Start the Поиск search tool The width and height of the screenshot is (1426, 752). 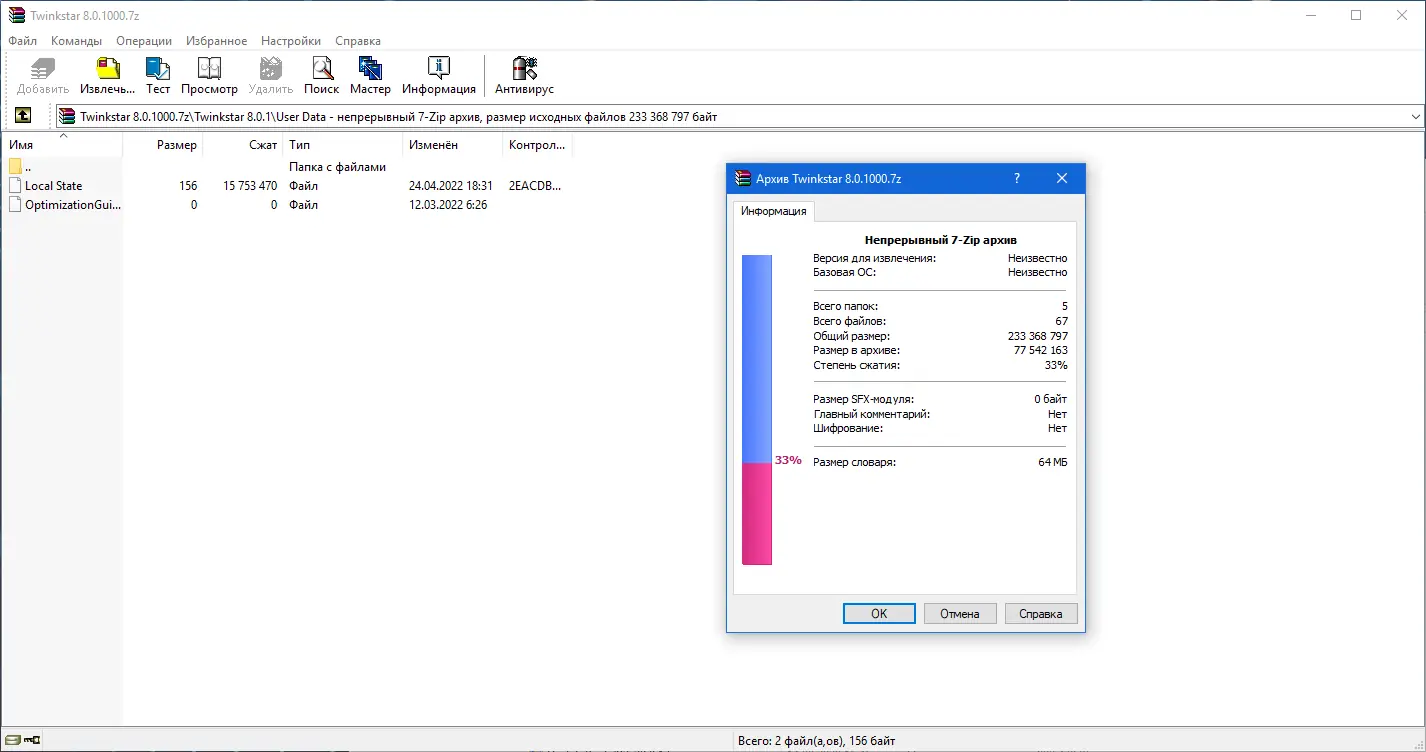321,73
